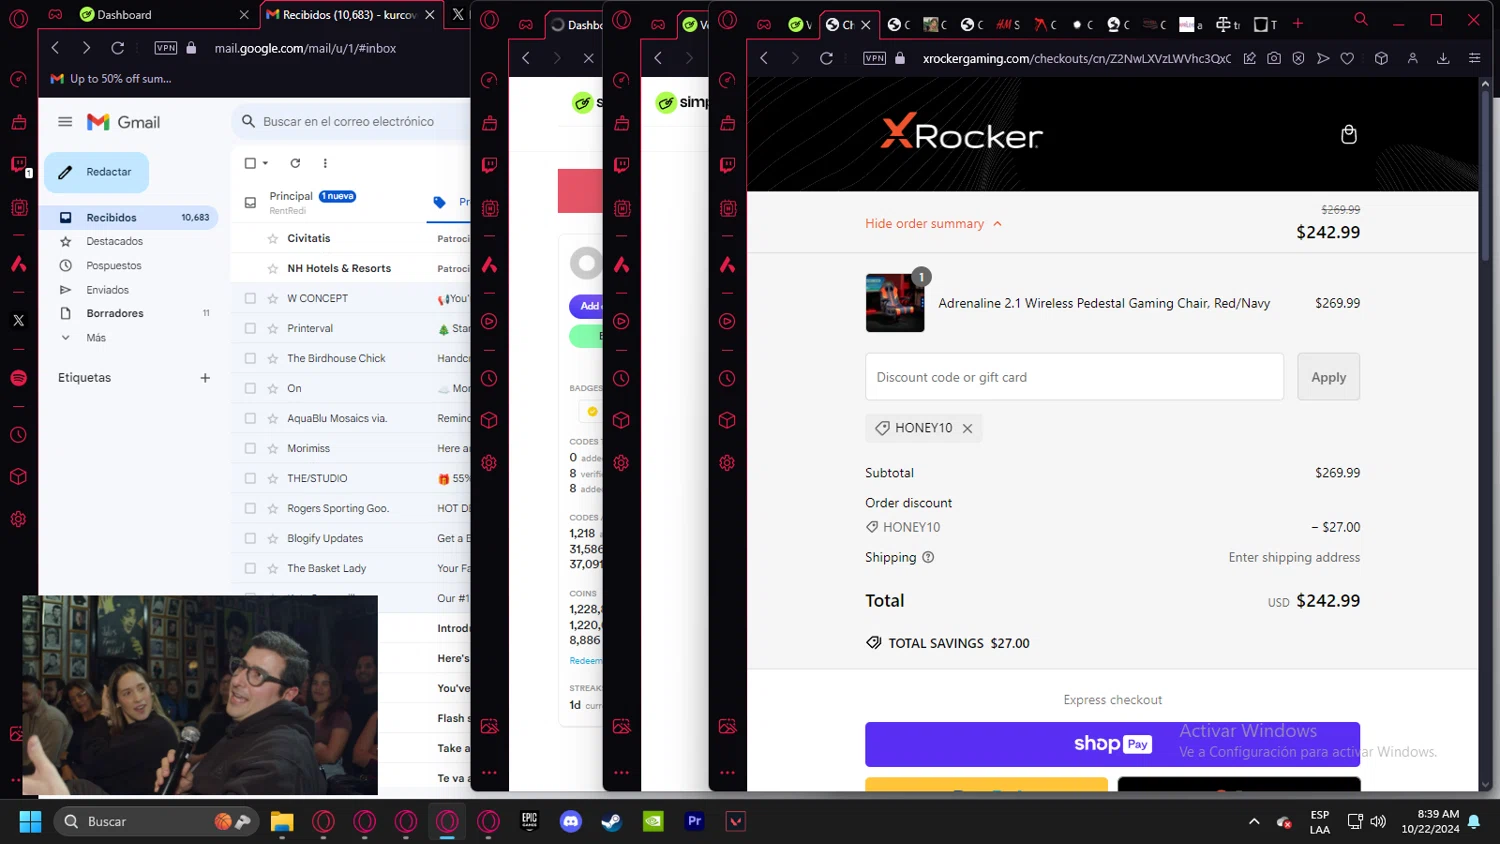Switch to the Dashboard tab in the Gmail window
1500x844 pixels.
[165, 15]
